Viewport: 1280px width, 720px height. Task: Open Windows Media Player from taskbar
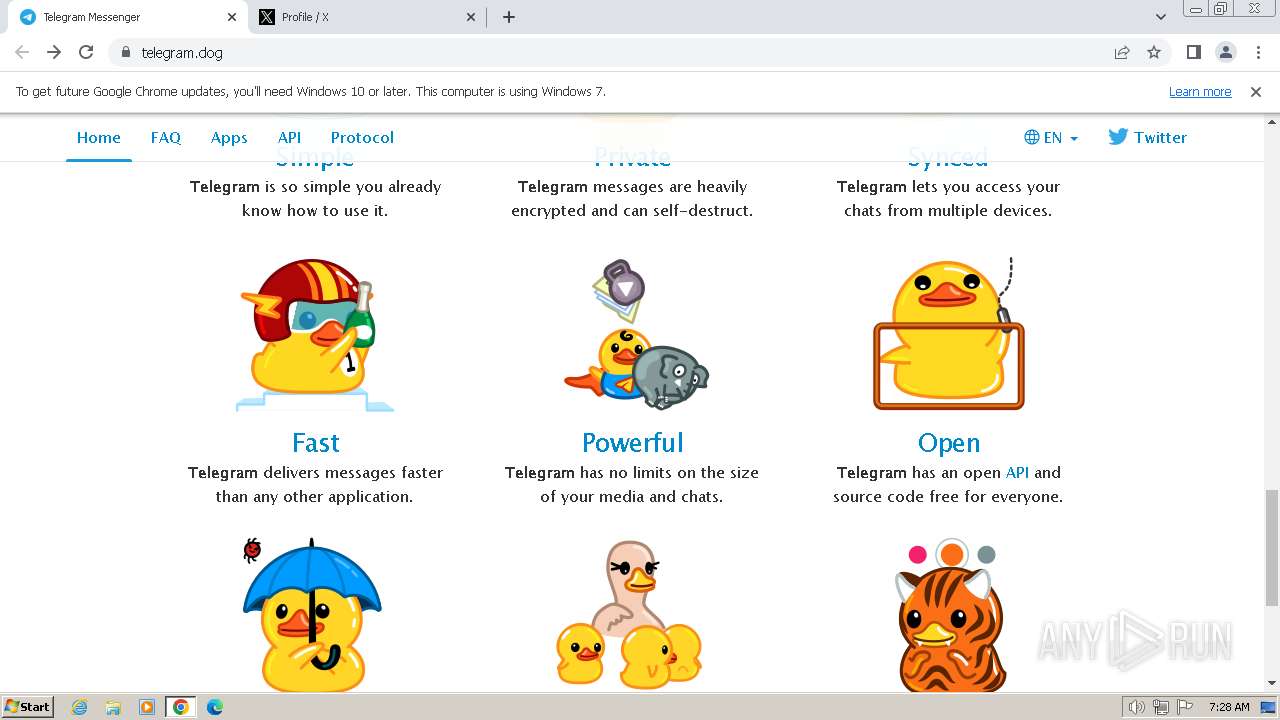(147, 707)
